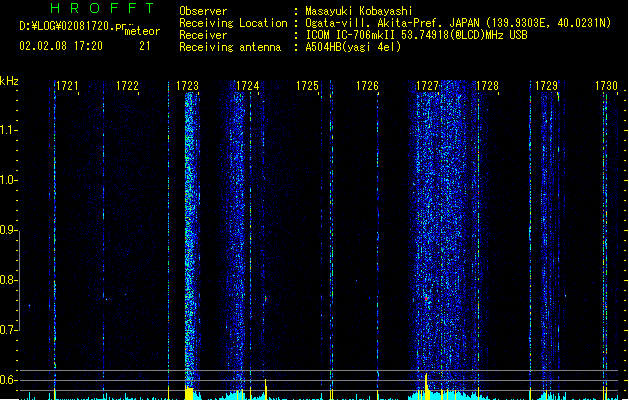Select the ICOM IC-706mkII receiver text

pos(416,35)
